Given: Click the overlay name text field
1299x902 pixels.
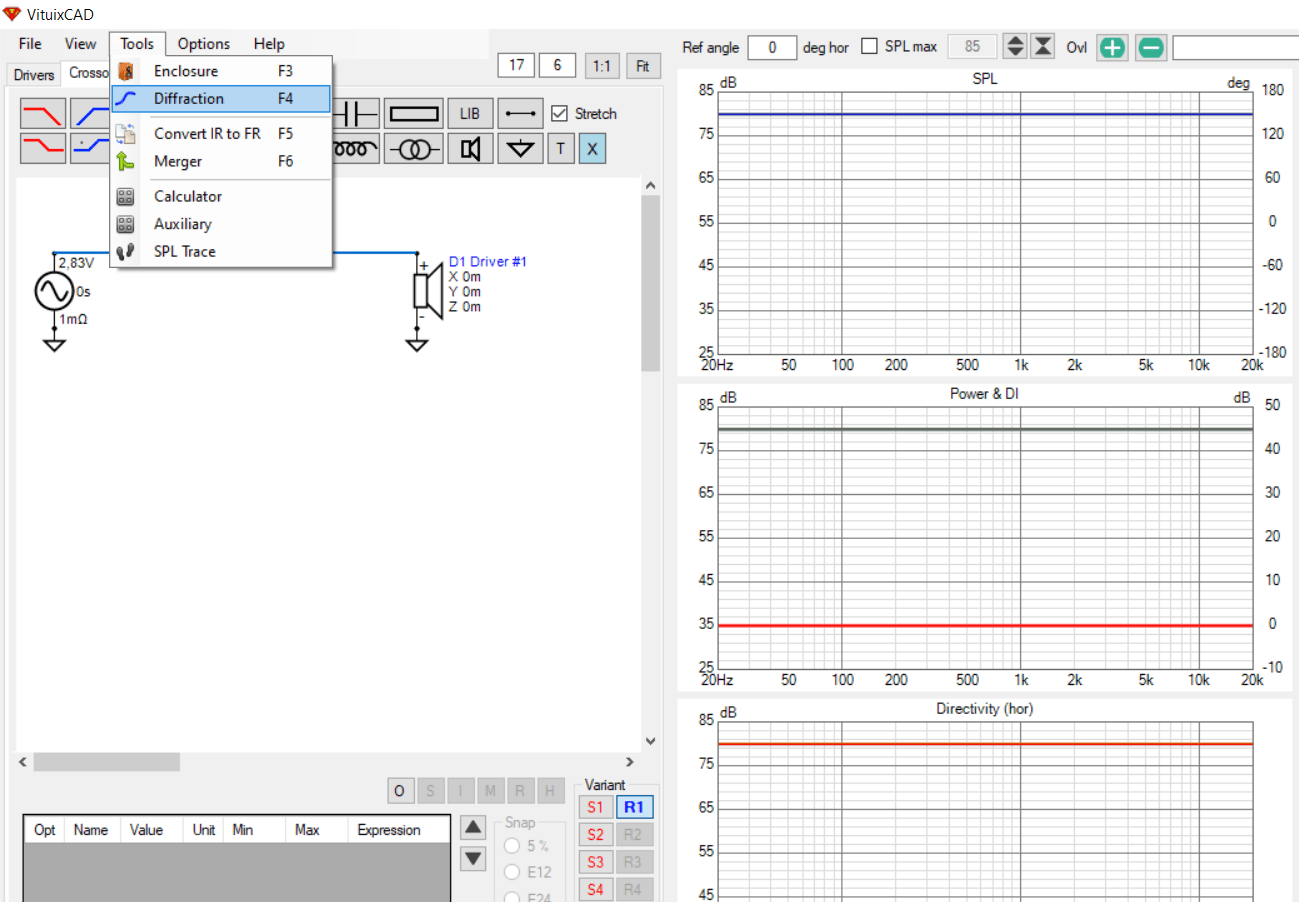Looking at the screenshot, I should [1236, 47].
